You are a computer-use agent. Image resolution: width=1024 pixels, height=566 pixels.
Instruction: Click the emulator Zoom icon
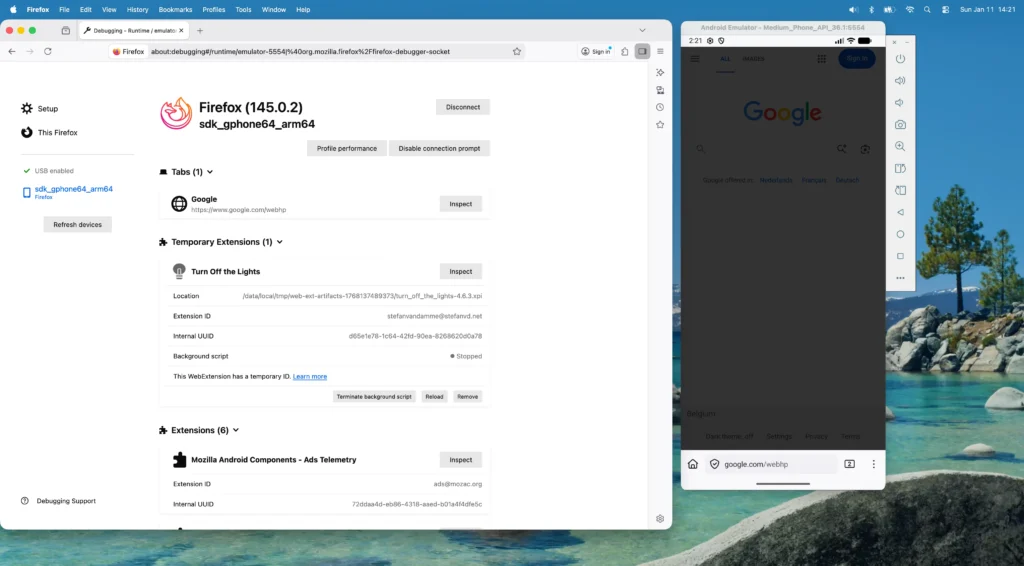[x=901, y=146]
